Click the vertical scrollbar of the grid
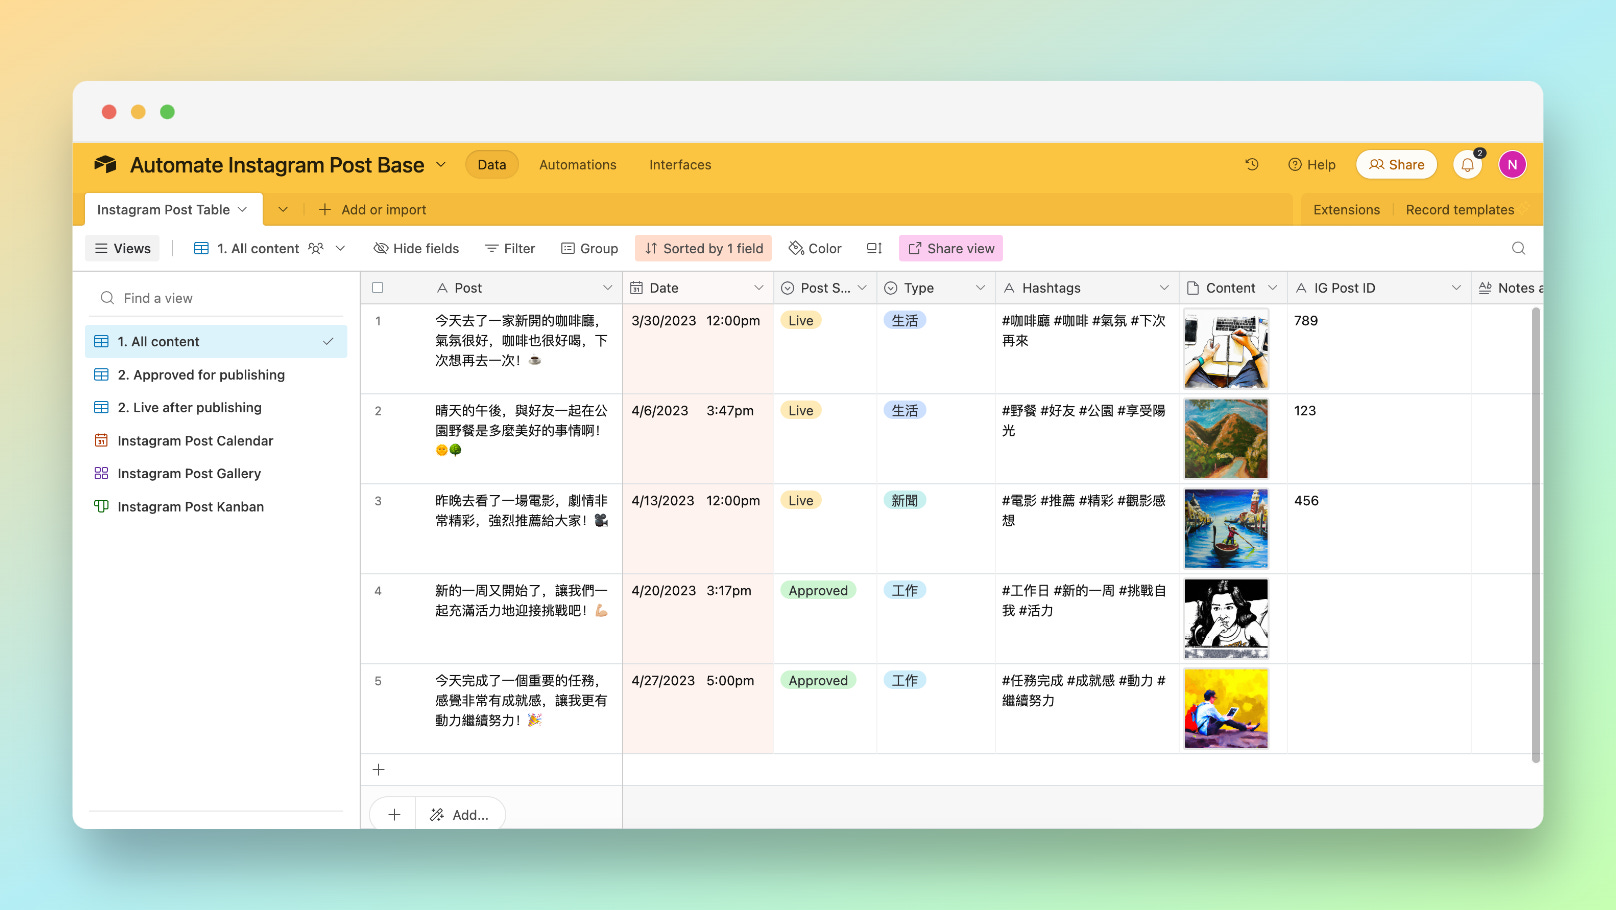The width and height of the screenshot is (1616, 910). (x=1535, y=535)
